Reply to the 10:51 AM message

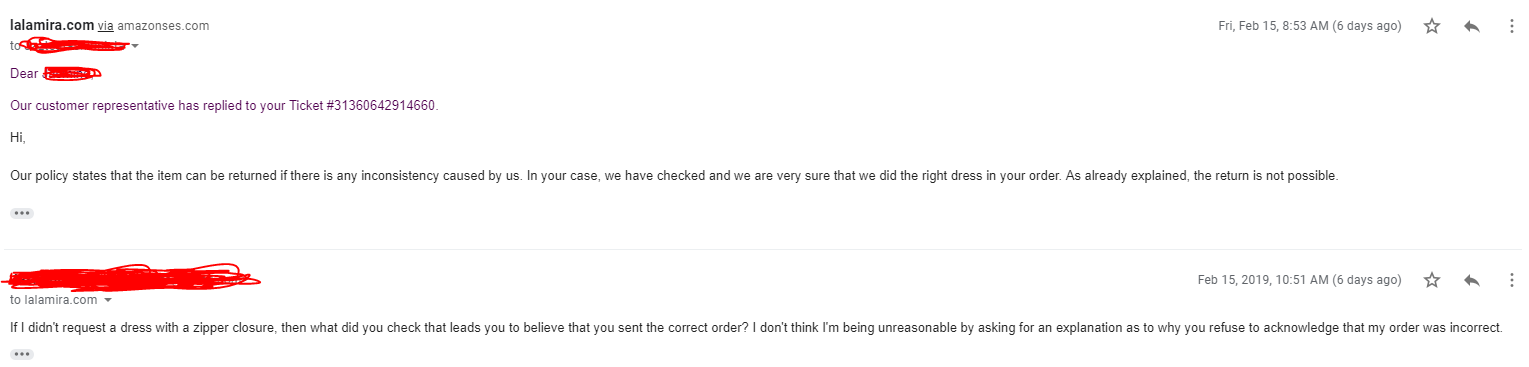(x=1471, y=280)
